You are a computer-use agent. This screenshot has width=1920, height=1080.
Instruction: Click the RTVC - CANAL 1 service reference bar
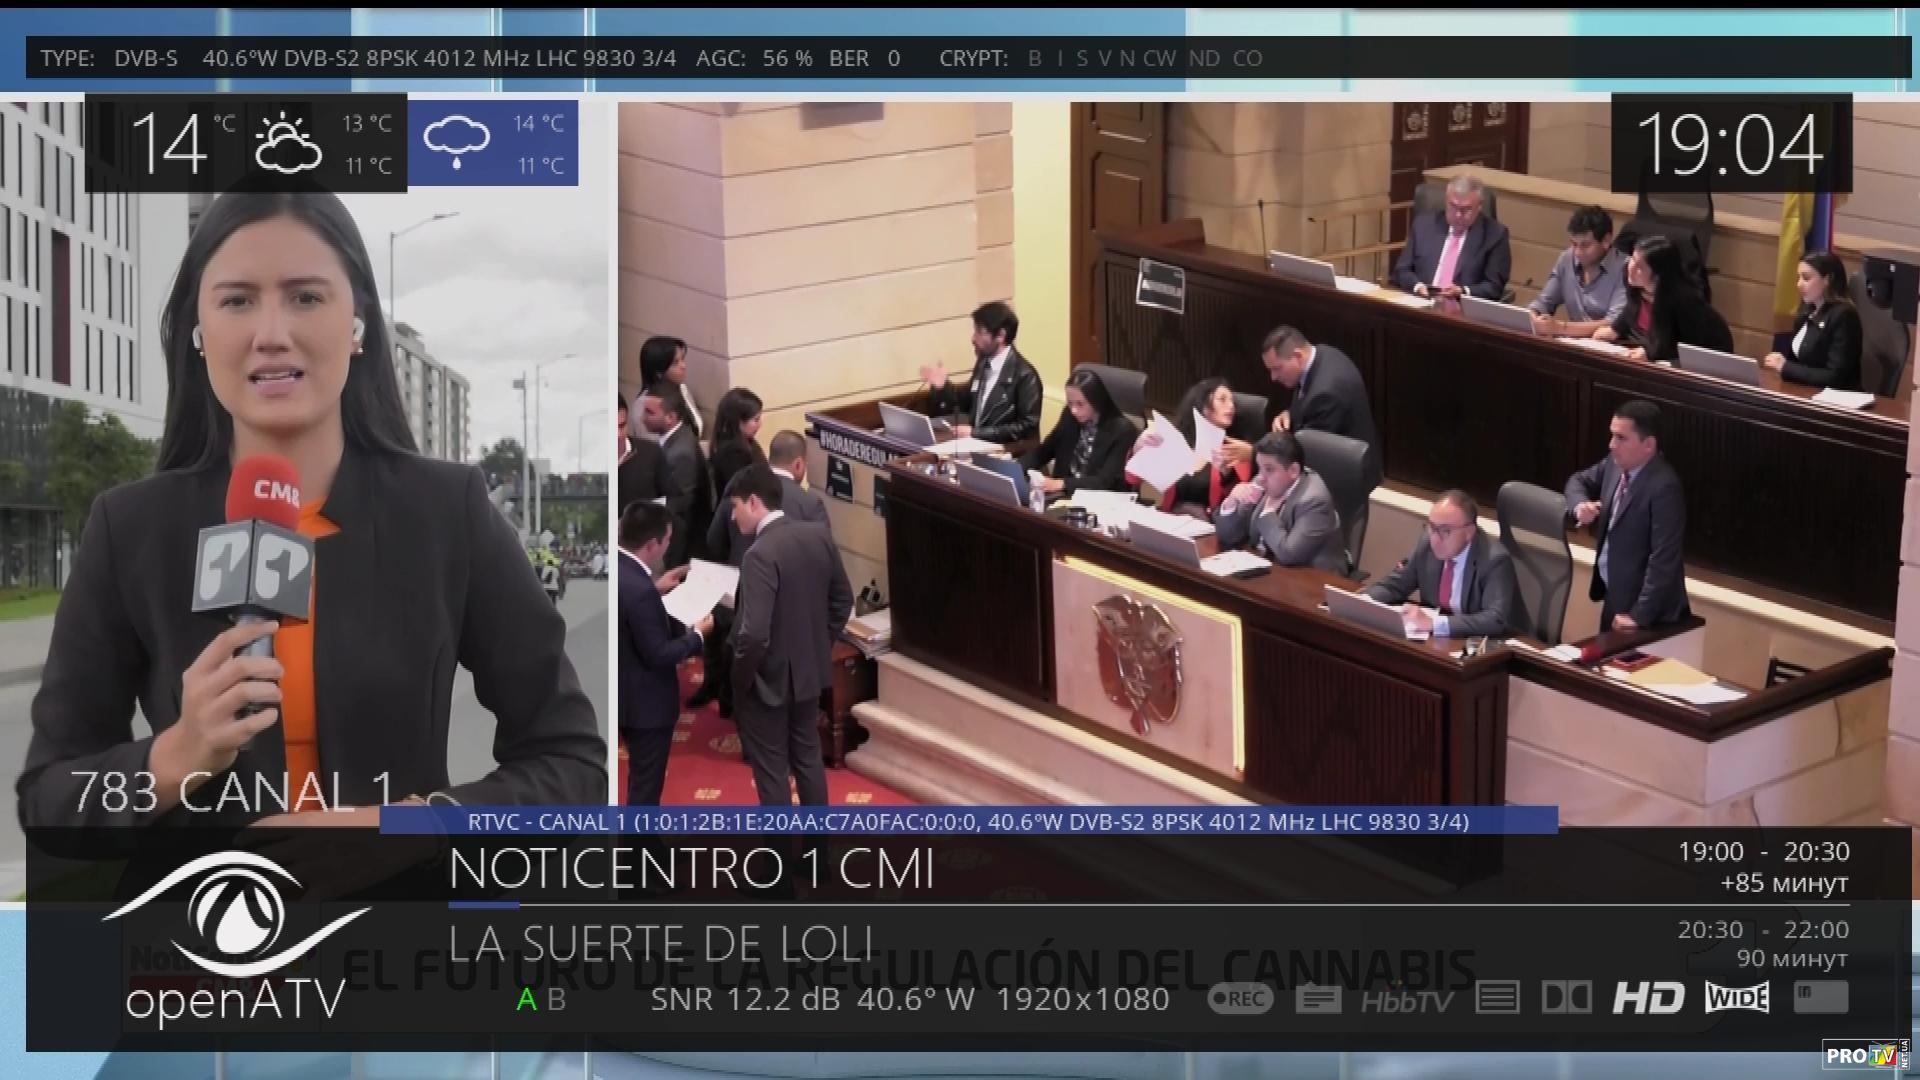click(968, 822)
